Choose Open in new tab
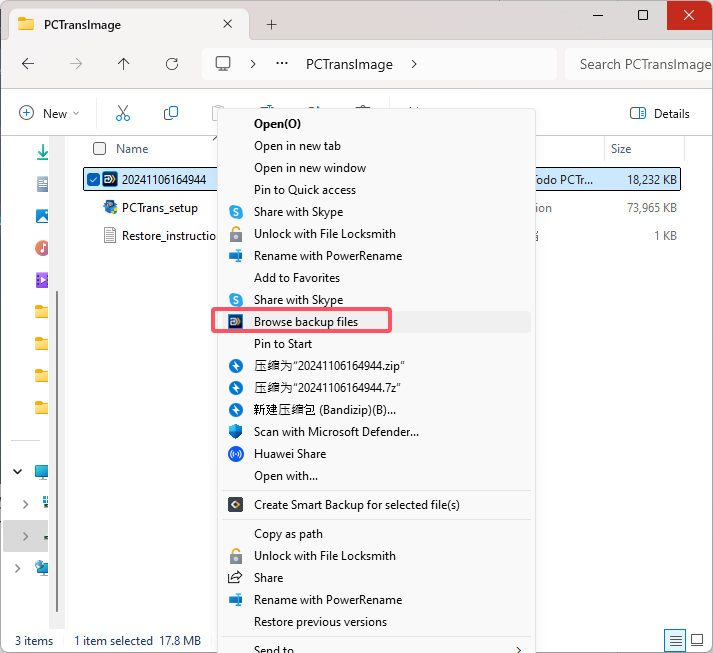 [297, 146]
